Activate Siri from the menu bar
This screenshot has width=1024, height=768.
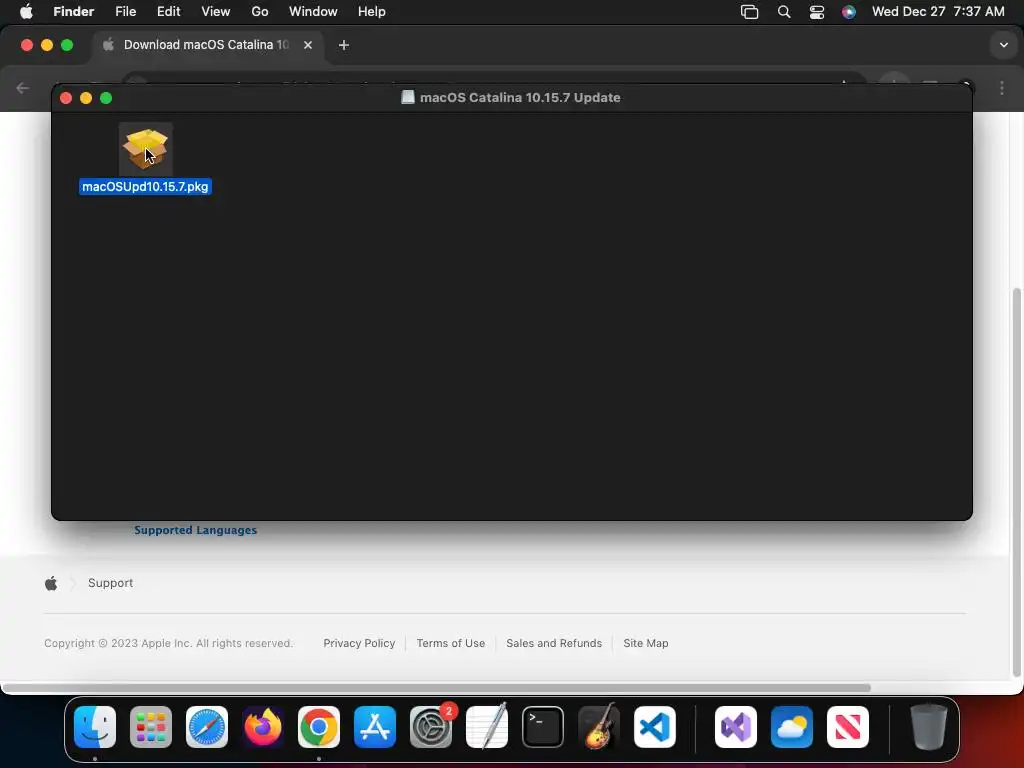click(x=848, y=12)
